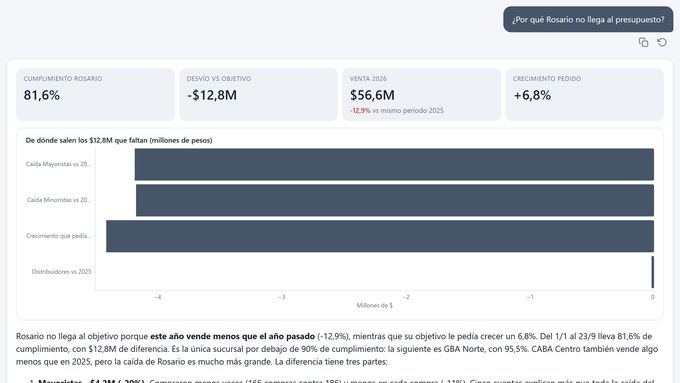Click the 'Crecimiento que pedía' chart bar

click(x=380, y=236)
